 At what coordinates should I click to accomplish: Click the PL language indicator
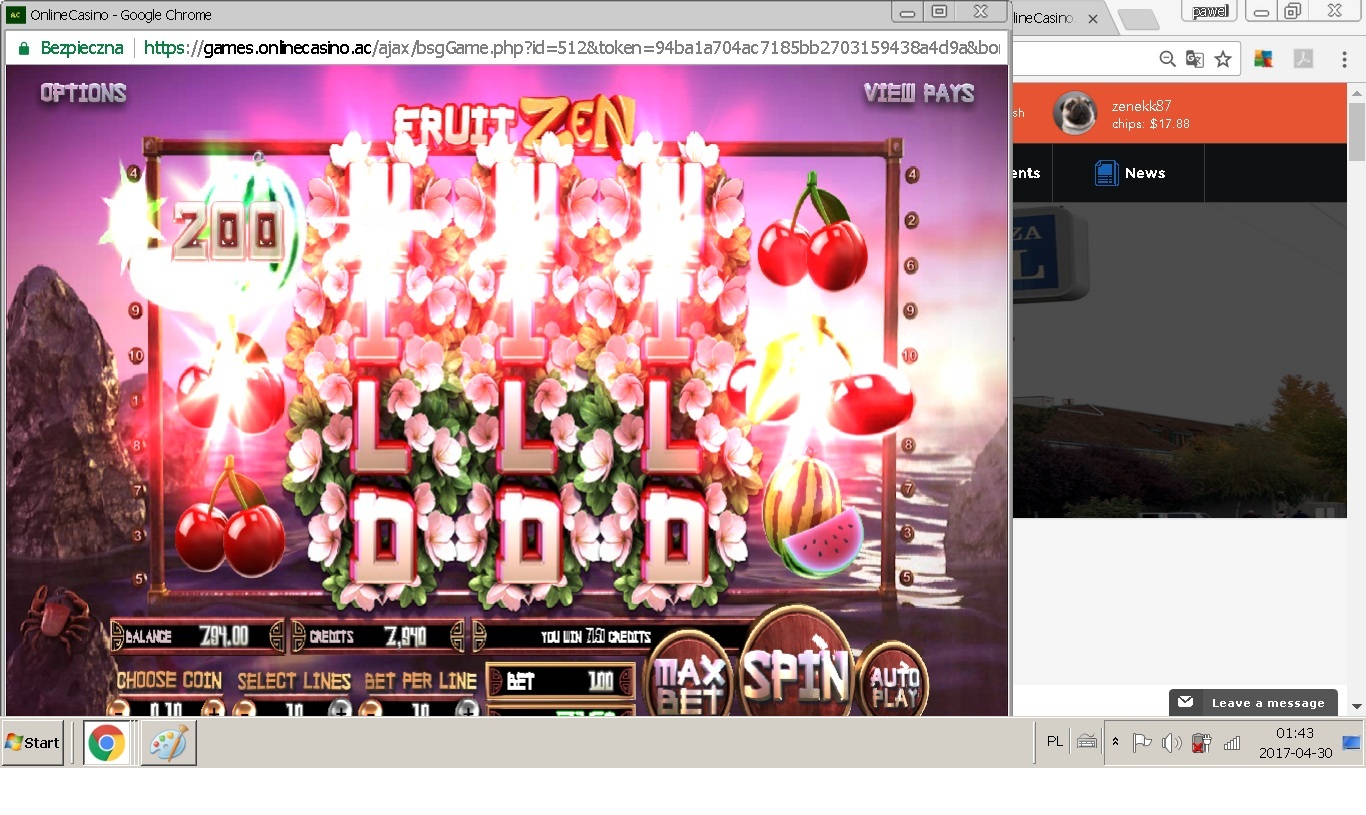(1054, 742)
